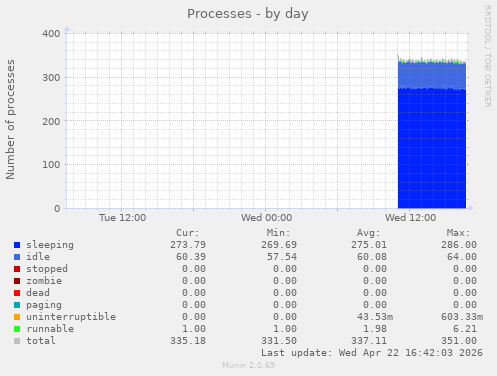Click sleeping average value 275.01
Screen dimensions: 497x376
(x=369, y=245)
